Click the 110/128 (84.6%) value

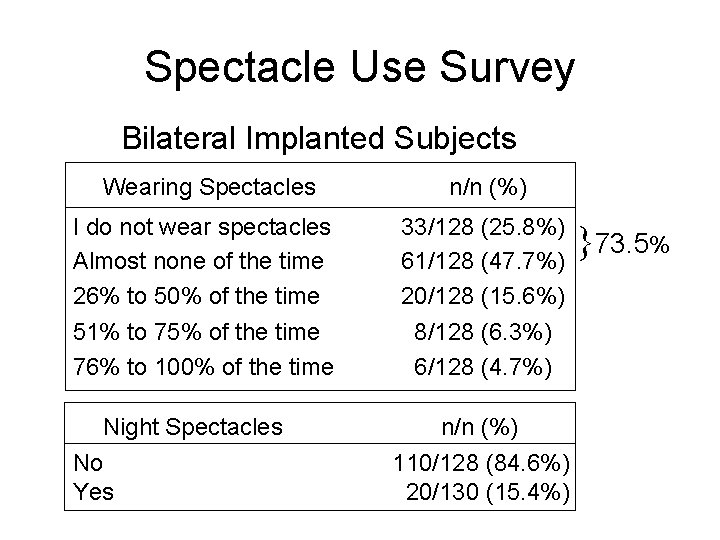(482, 463)
